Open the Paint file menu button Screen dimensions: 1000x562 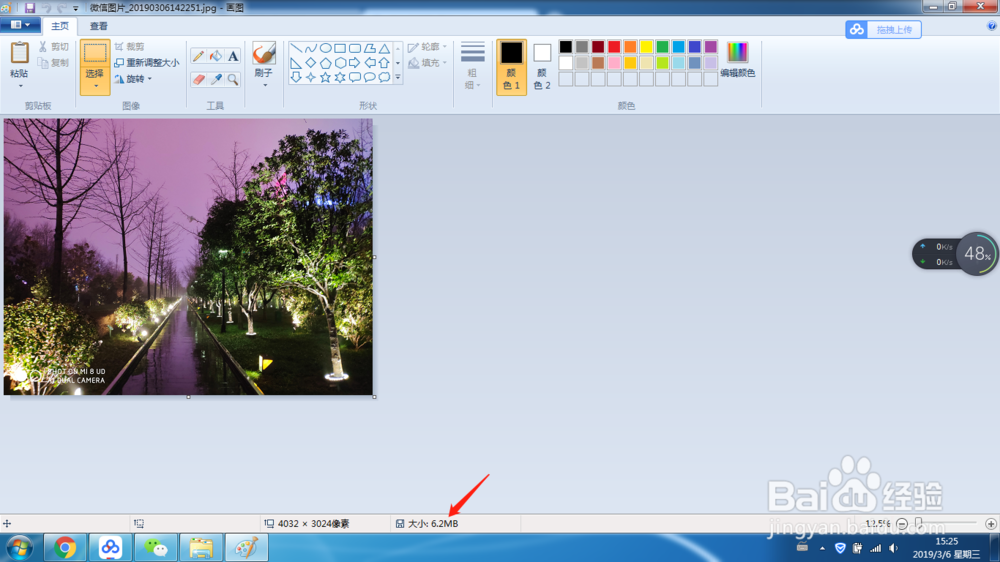tap(20, 25)
